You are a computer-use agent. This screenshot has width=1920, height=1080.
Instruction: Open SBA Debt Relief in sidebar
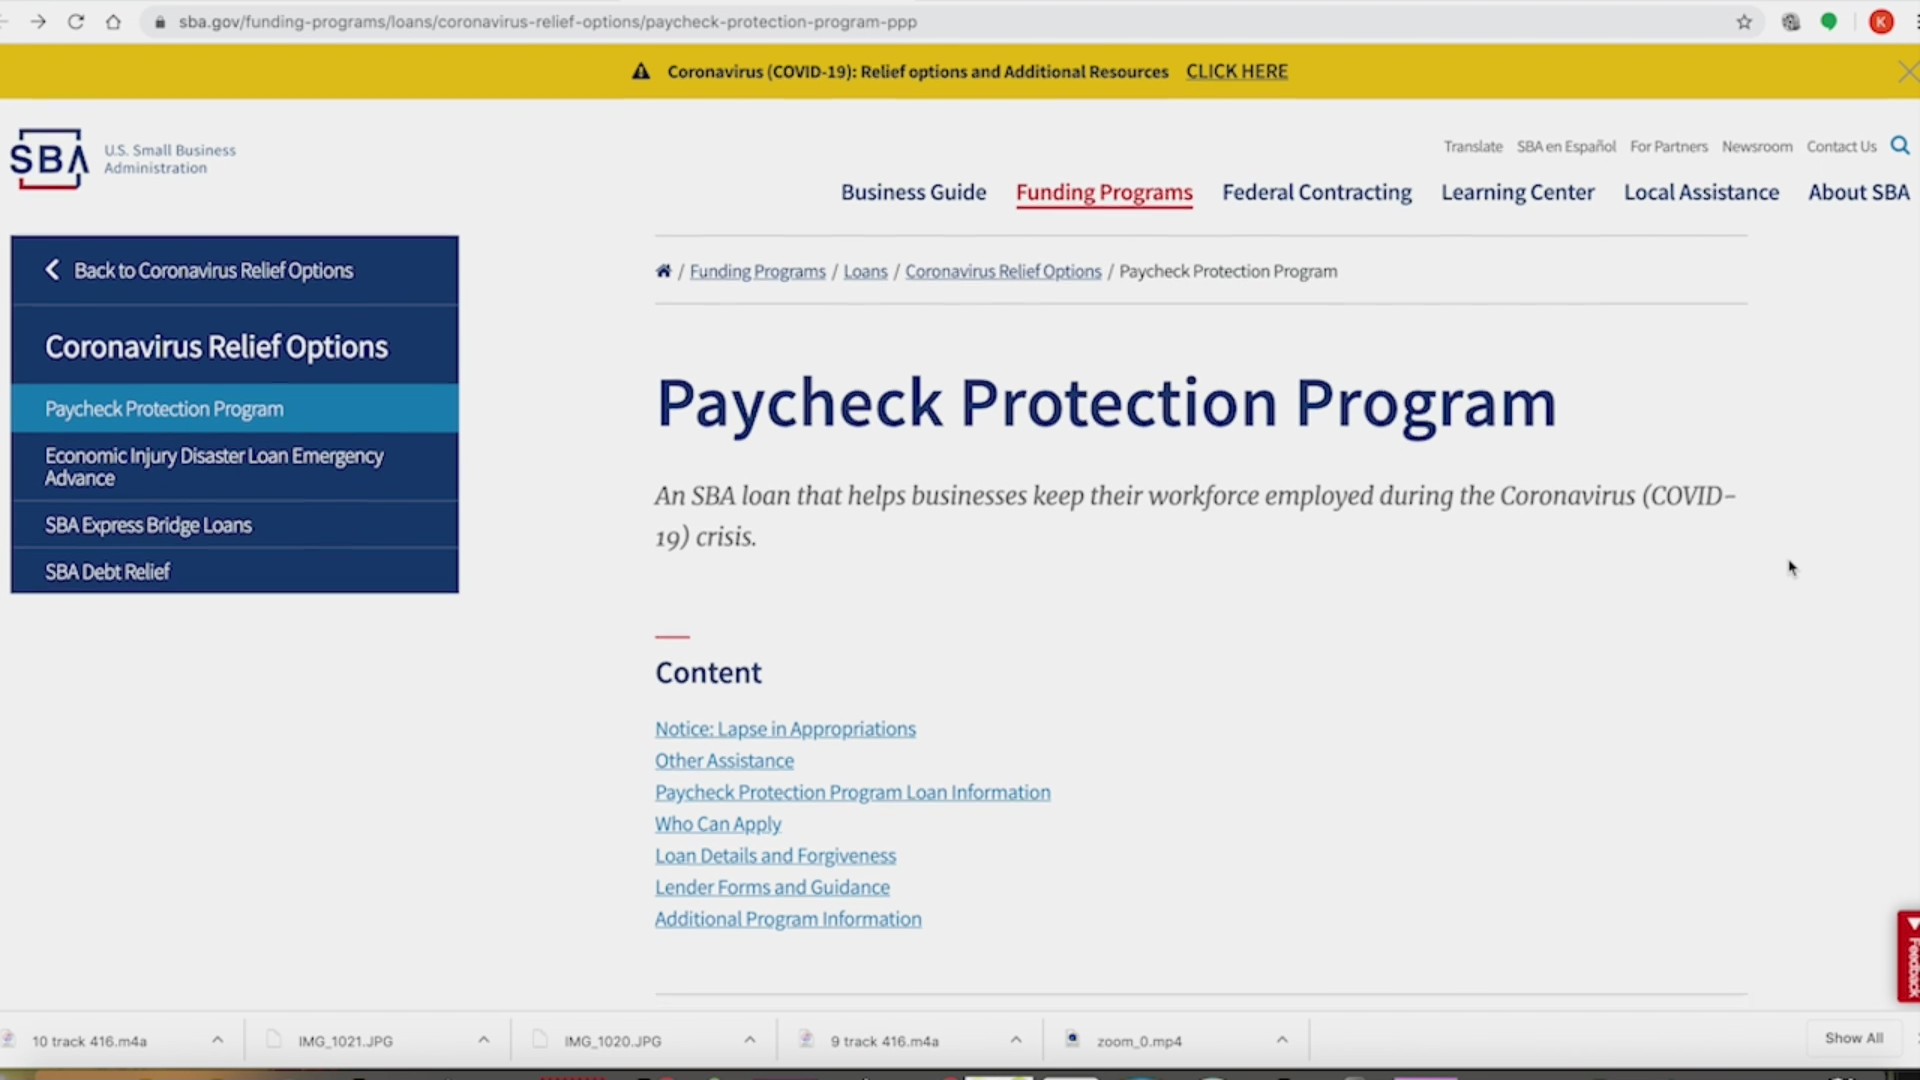235,571
